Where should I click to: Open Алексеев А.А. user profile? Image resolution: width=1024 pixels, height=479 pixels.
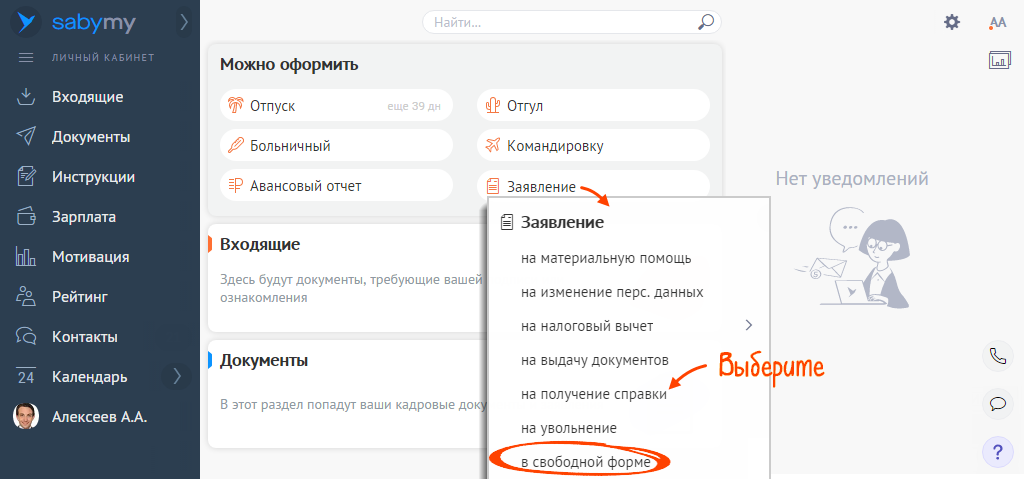99,417
